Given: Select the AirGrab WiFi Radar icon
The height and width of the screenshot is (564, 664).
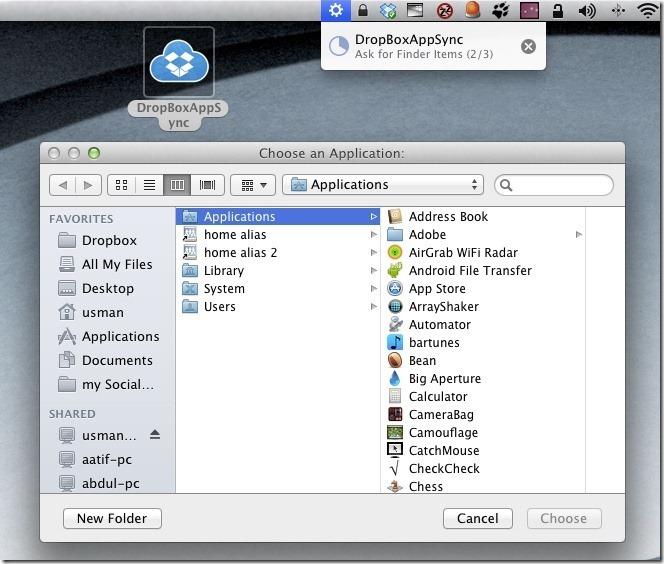Looking at the screenshot, I should click(x=395, y=252).
